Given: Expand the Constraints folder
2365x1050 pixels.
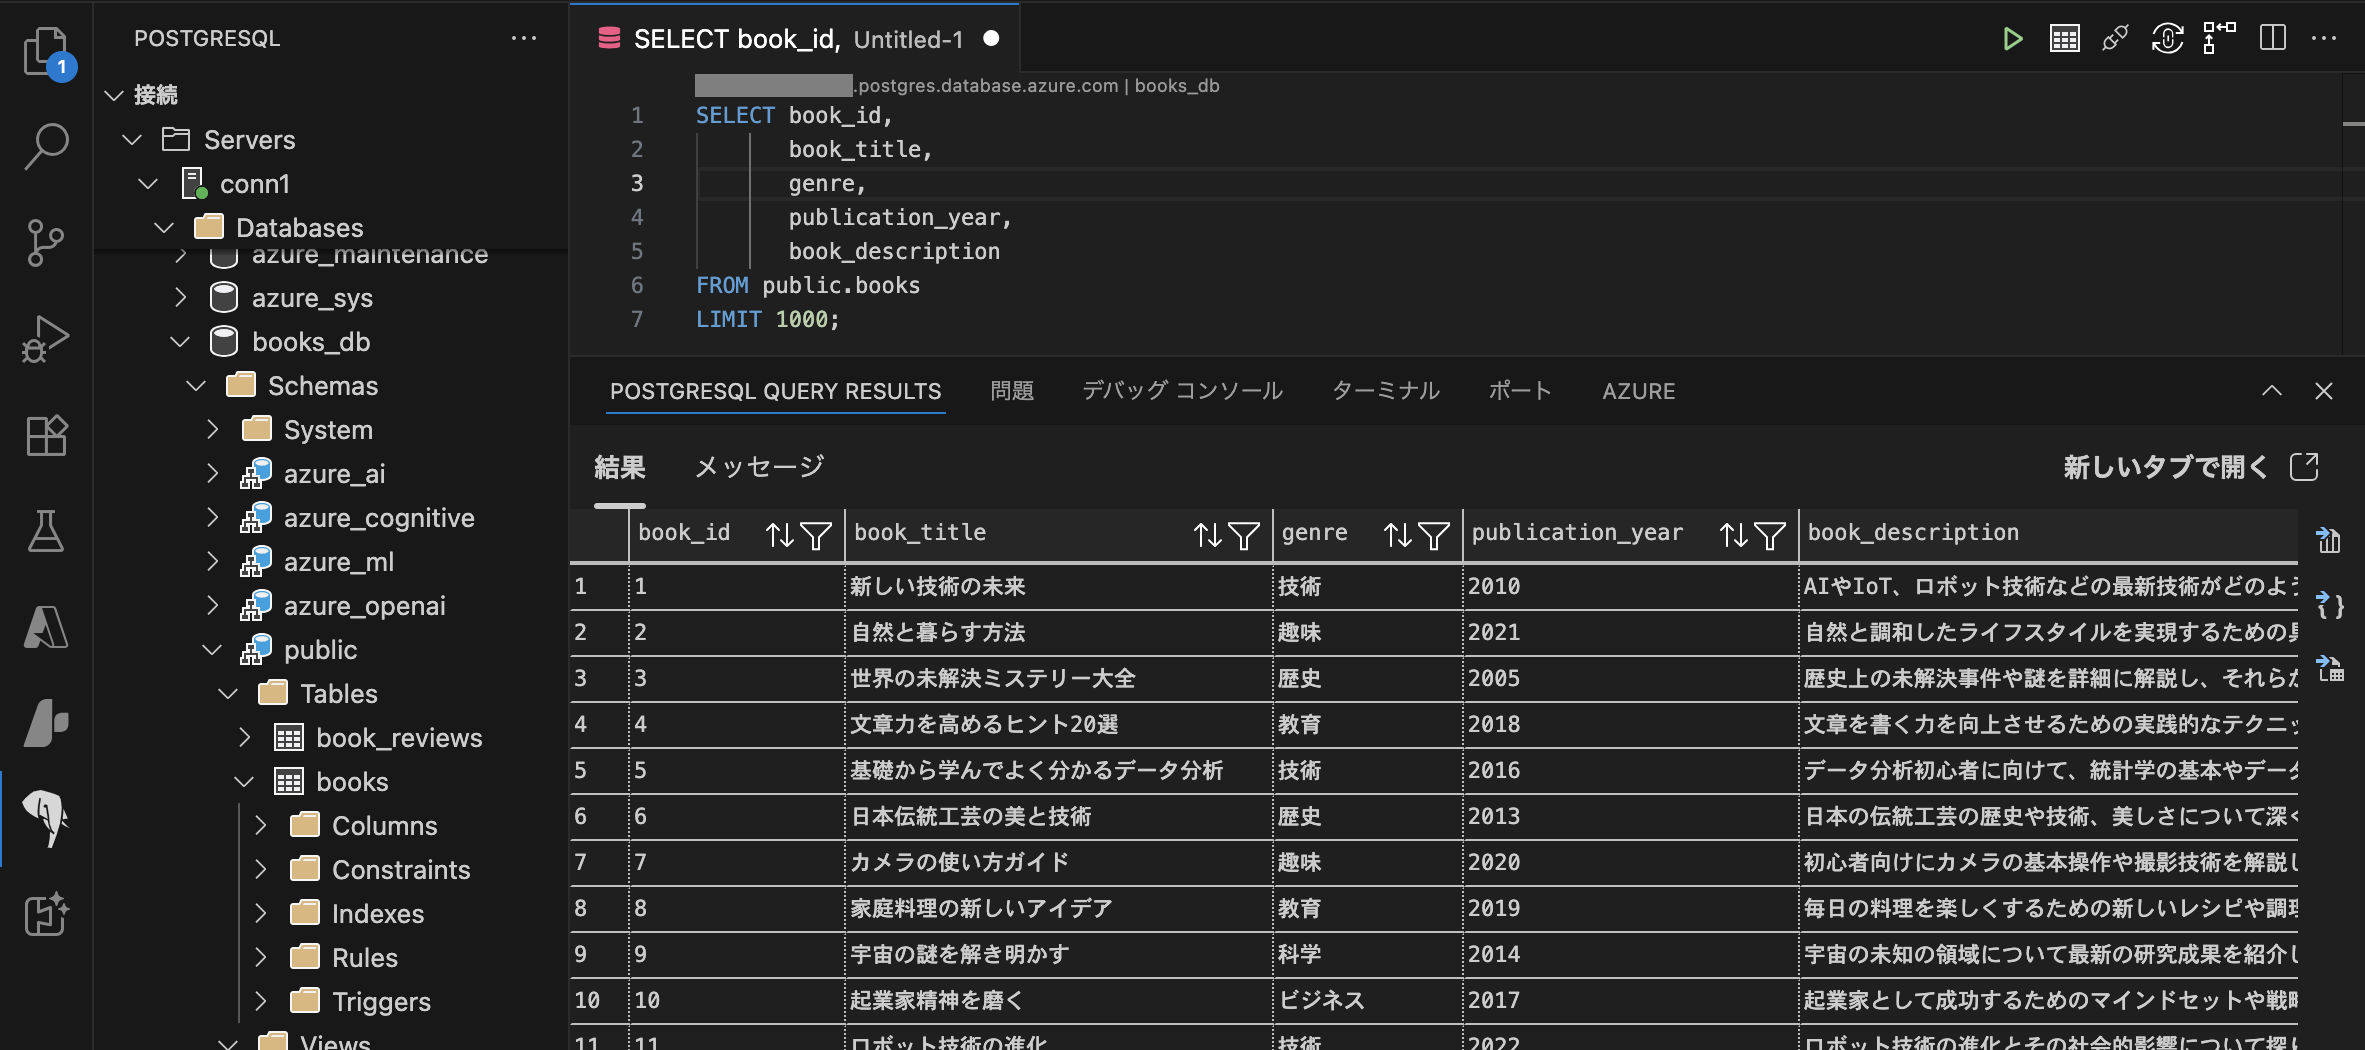Looking at the screenshot, I should click(260, 869).
